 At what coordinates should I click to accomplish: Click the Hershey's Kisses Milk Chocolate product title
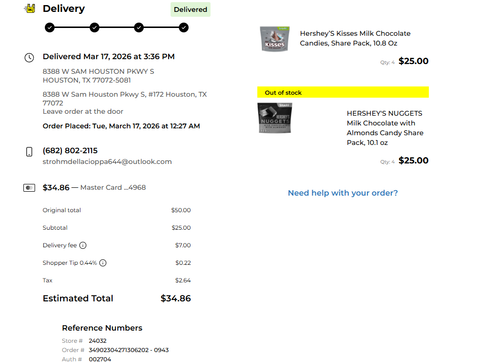coord(355,38)
